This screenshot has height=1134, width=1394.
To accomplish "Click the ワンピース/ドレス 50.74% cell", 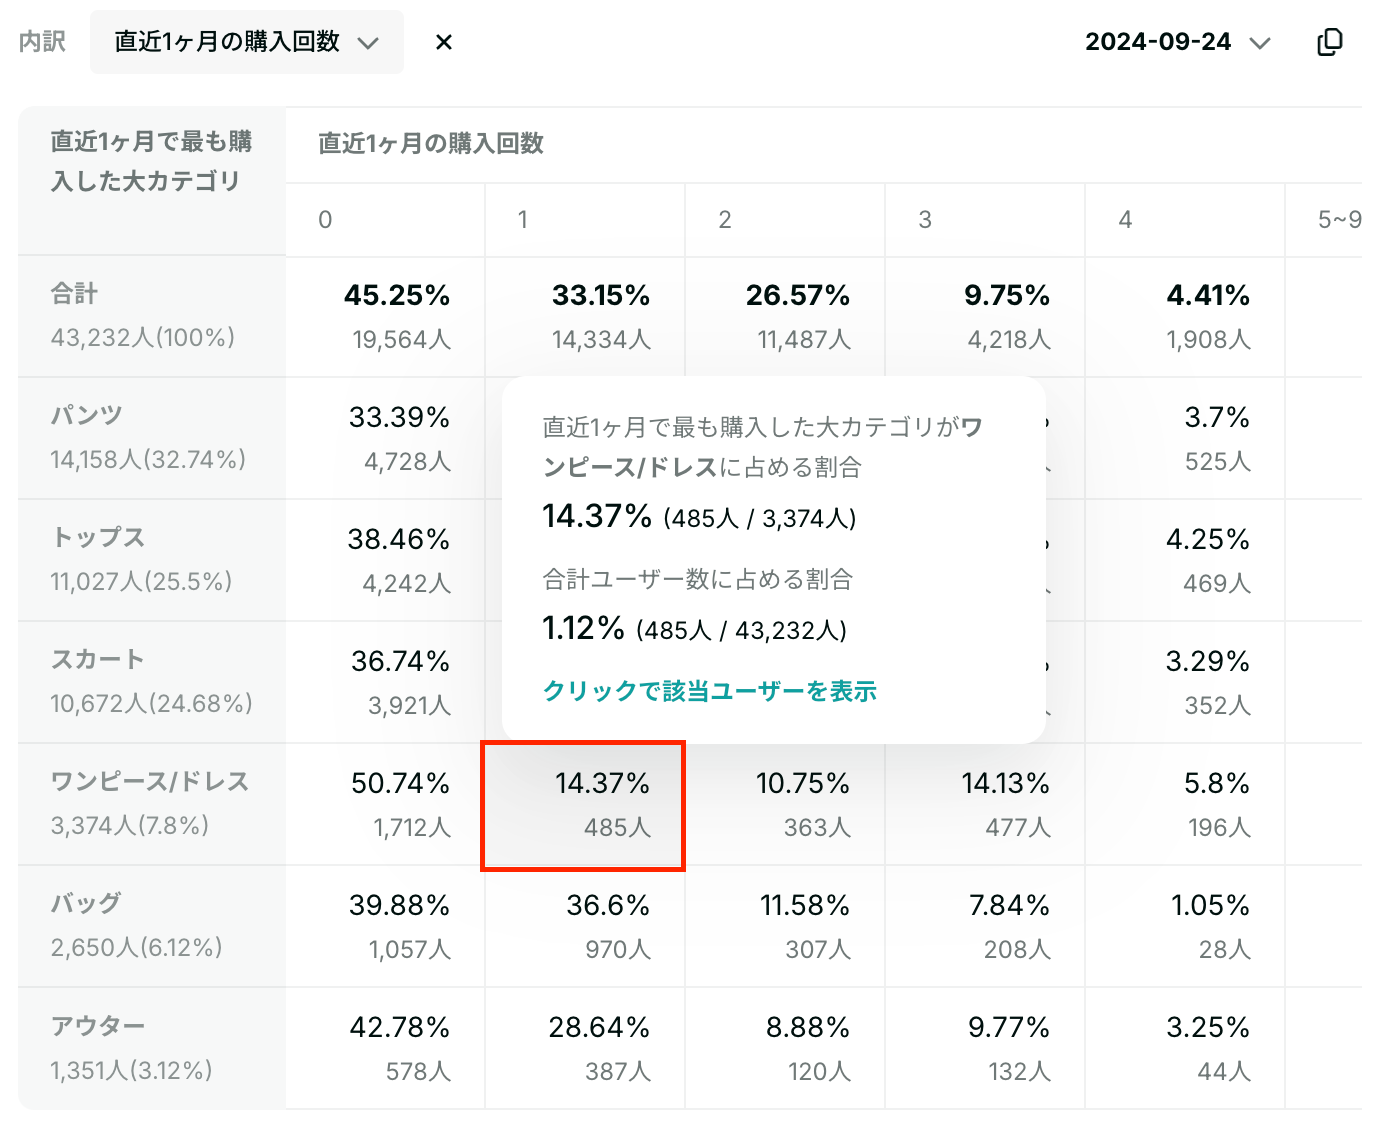I will [386, 804].
